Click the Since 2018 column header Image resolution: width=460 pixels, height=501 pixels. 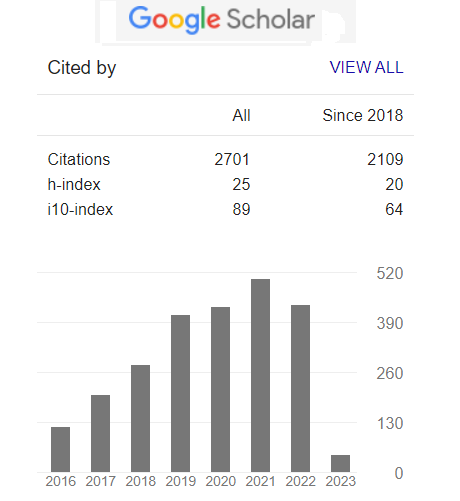363,115
